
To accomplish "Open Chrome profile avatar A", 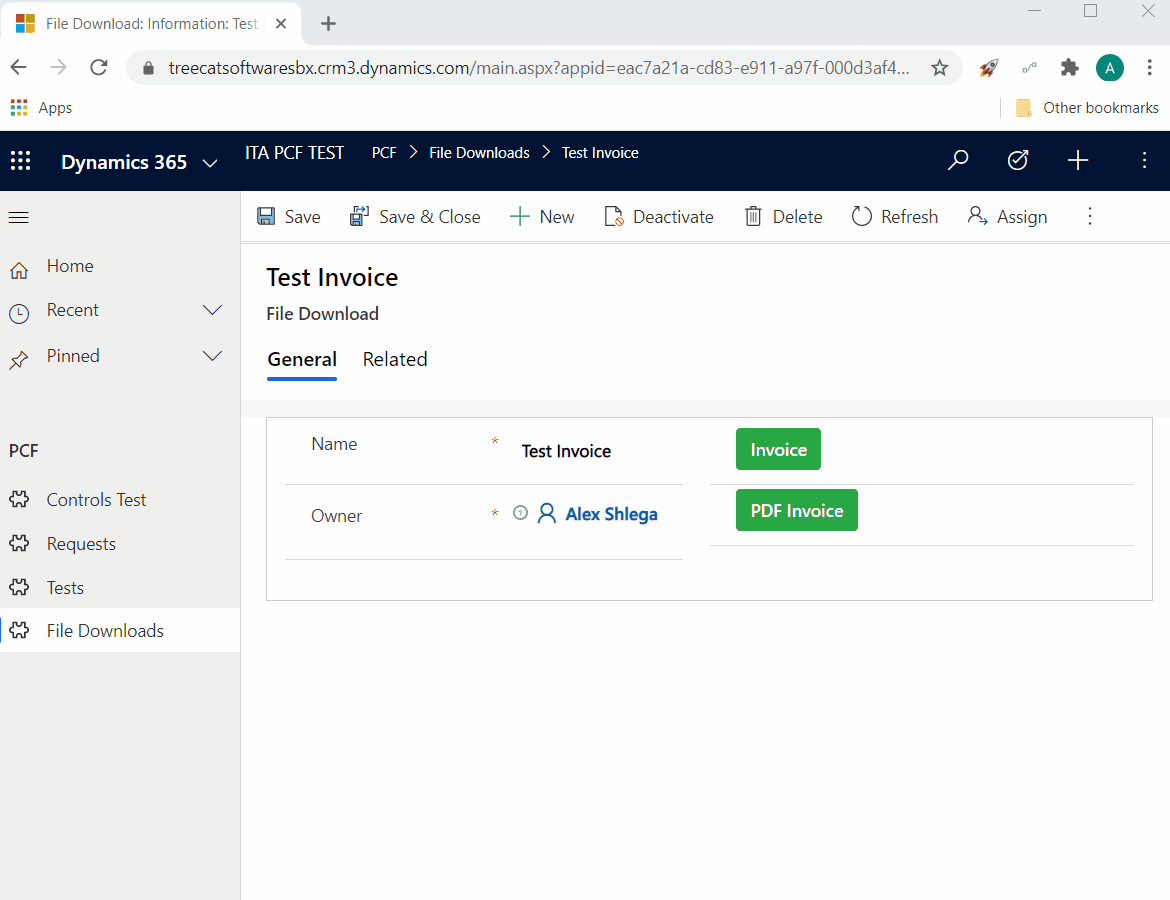I will point(1110,68).
